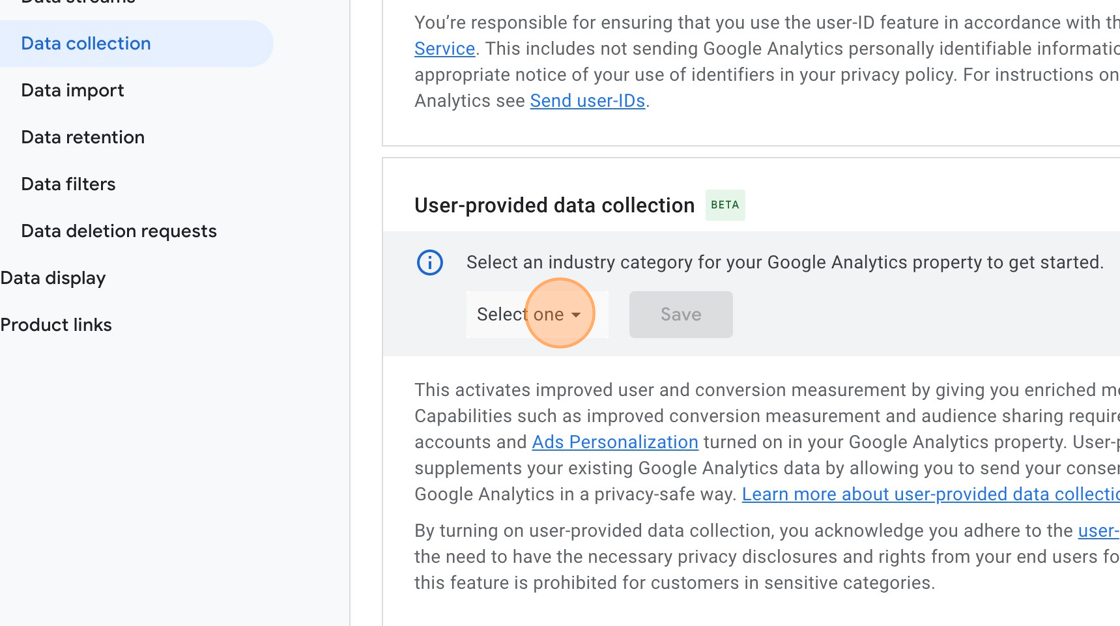Expand the Product links section
Image resolution: width=1120 pixels, height=626 pixels.
[56, 325]
